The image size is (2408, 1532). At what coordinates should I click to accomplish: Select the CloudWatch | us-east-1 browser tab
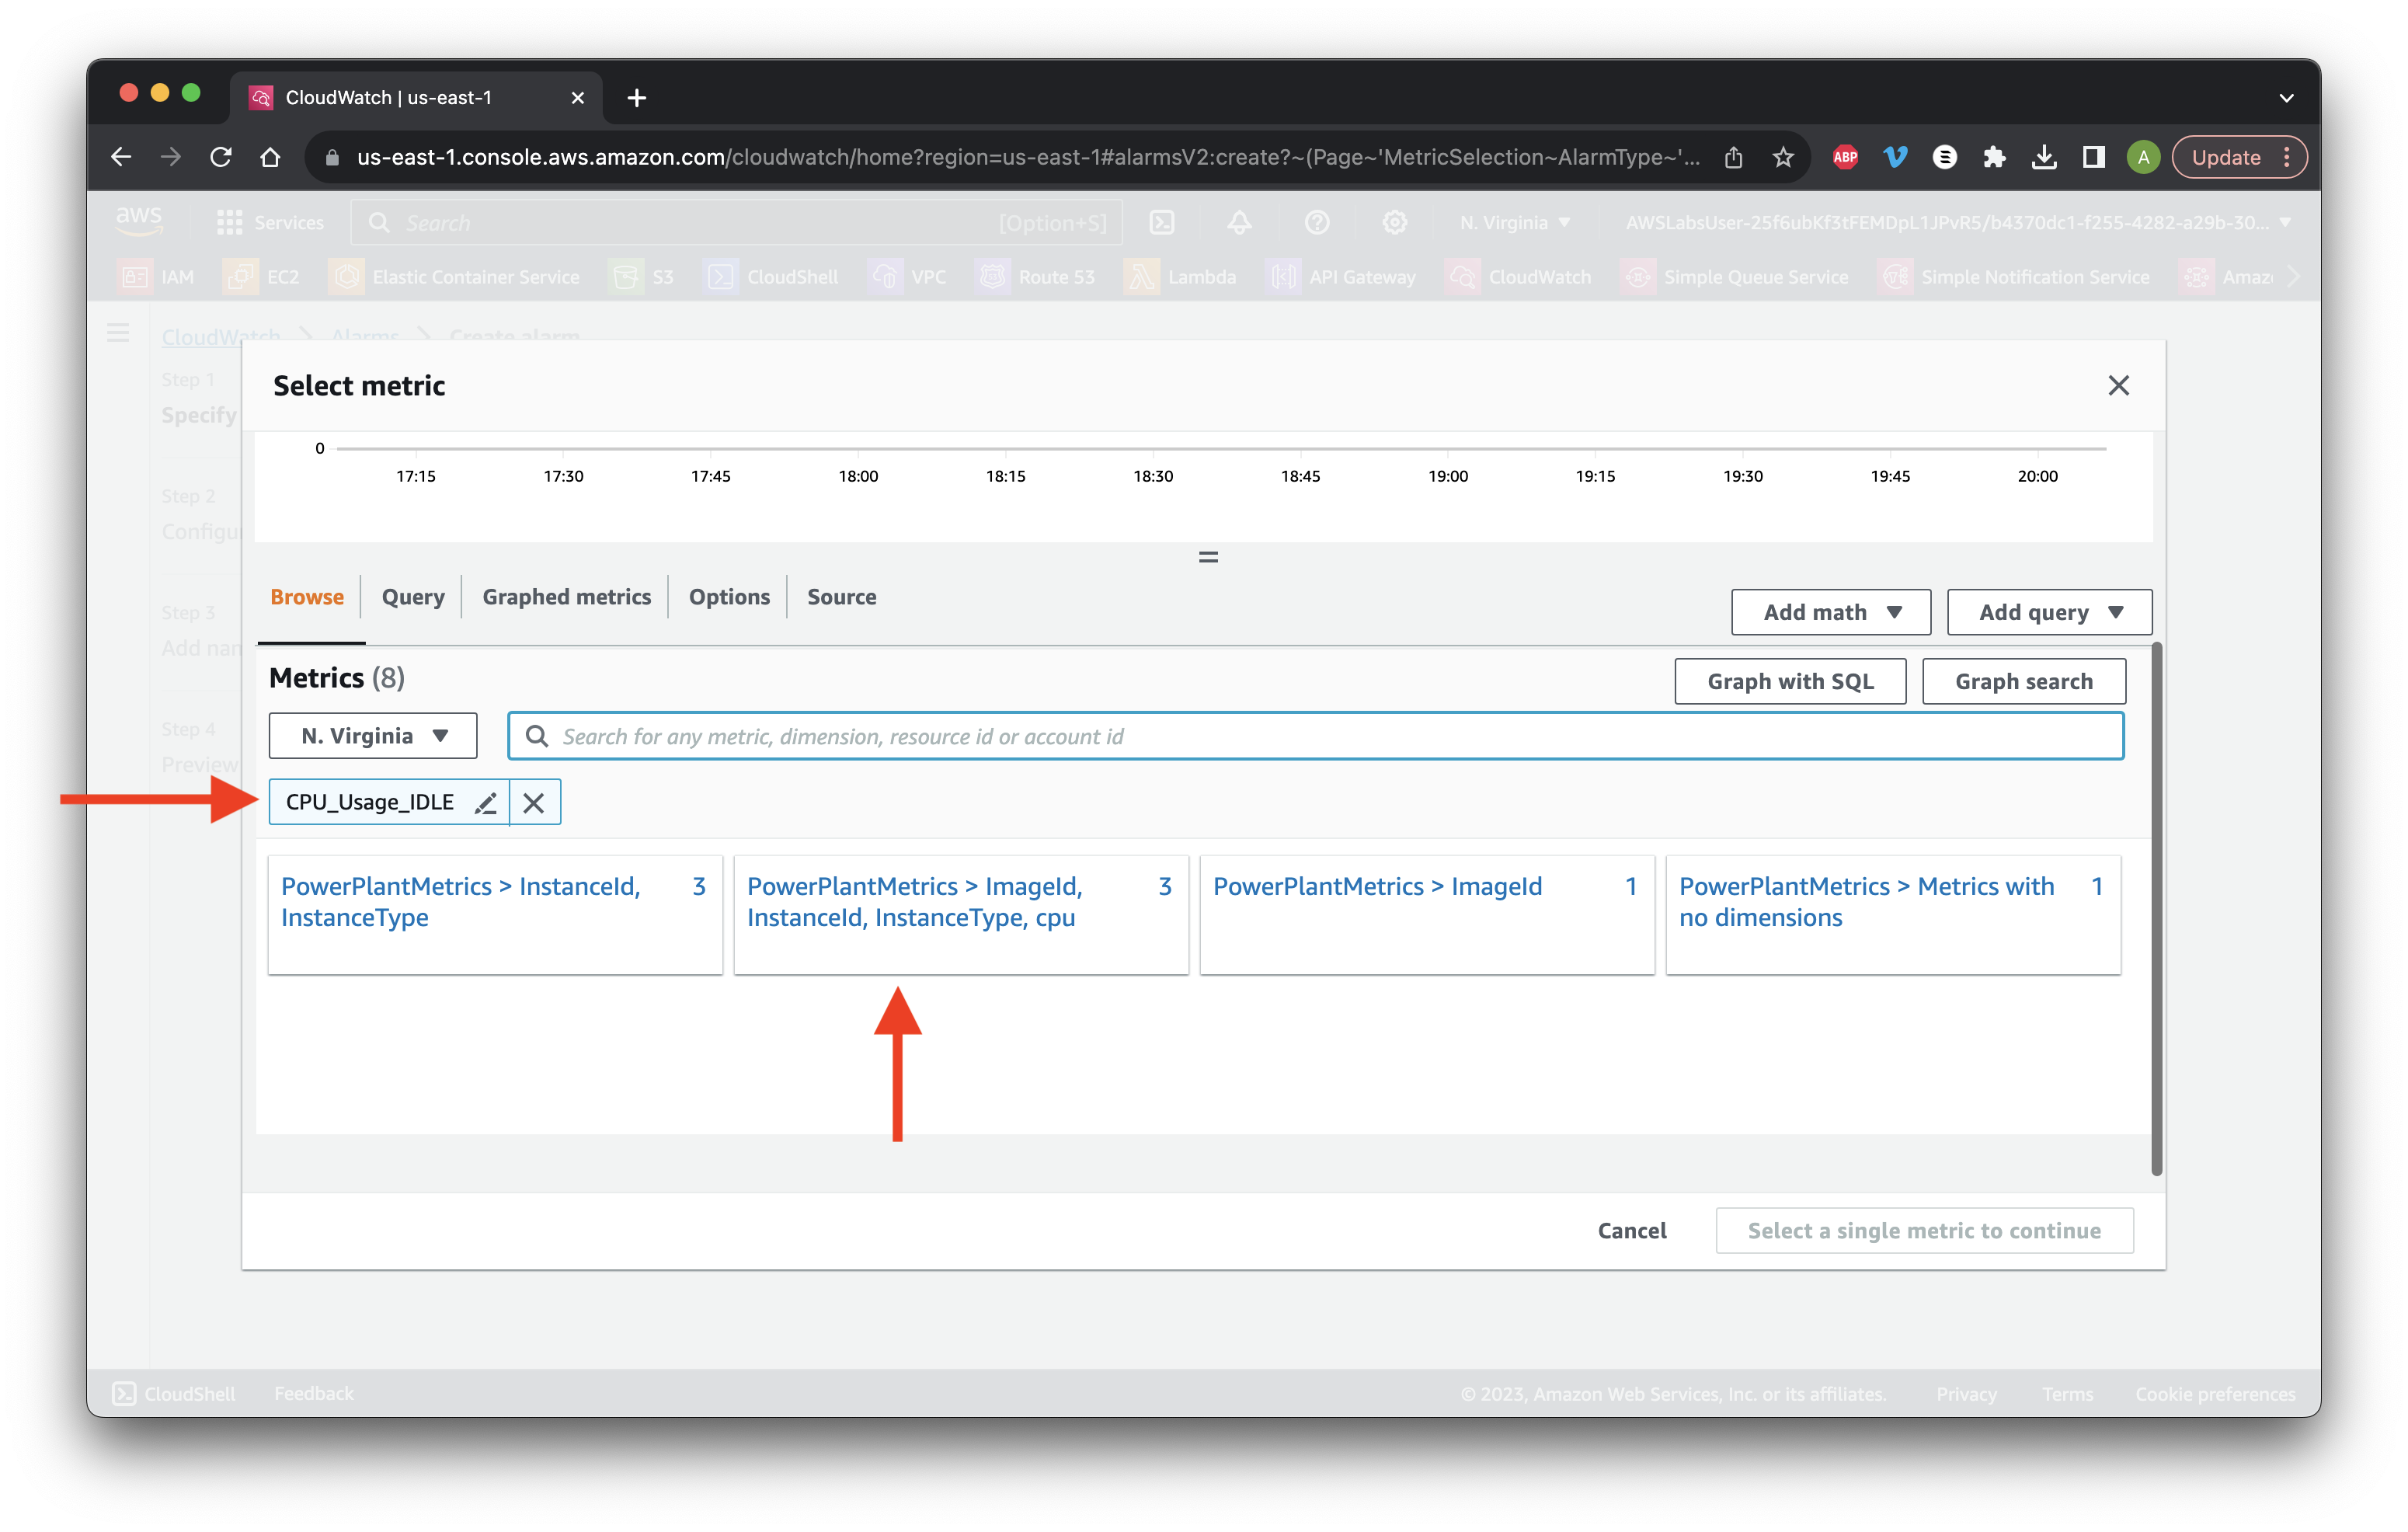tap(416, 98)
